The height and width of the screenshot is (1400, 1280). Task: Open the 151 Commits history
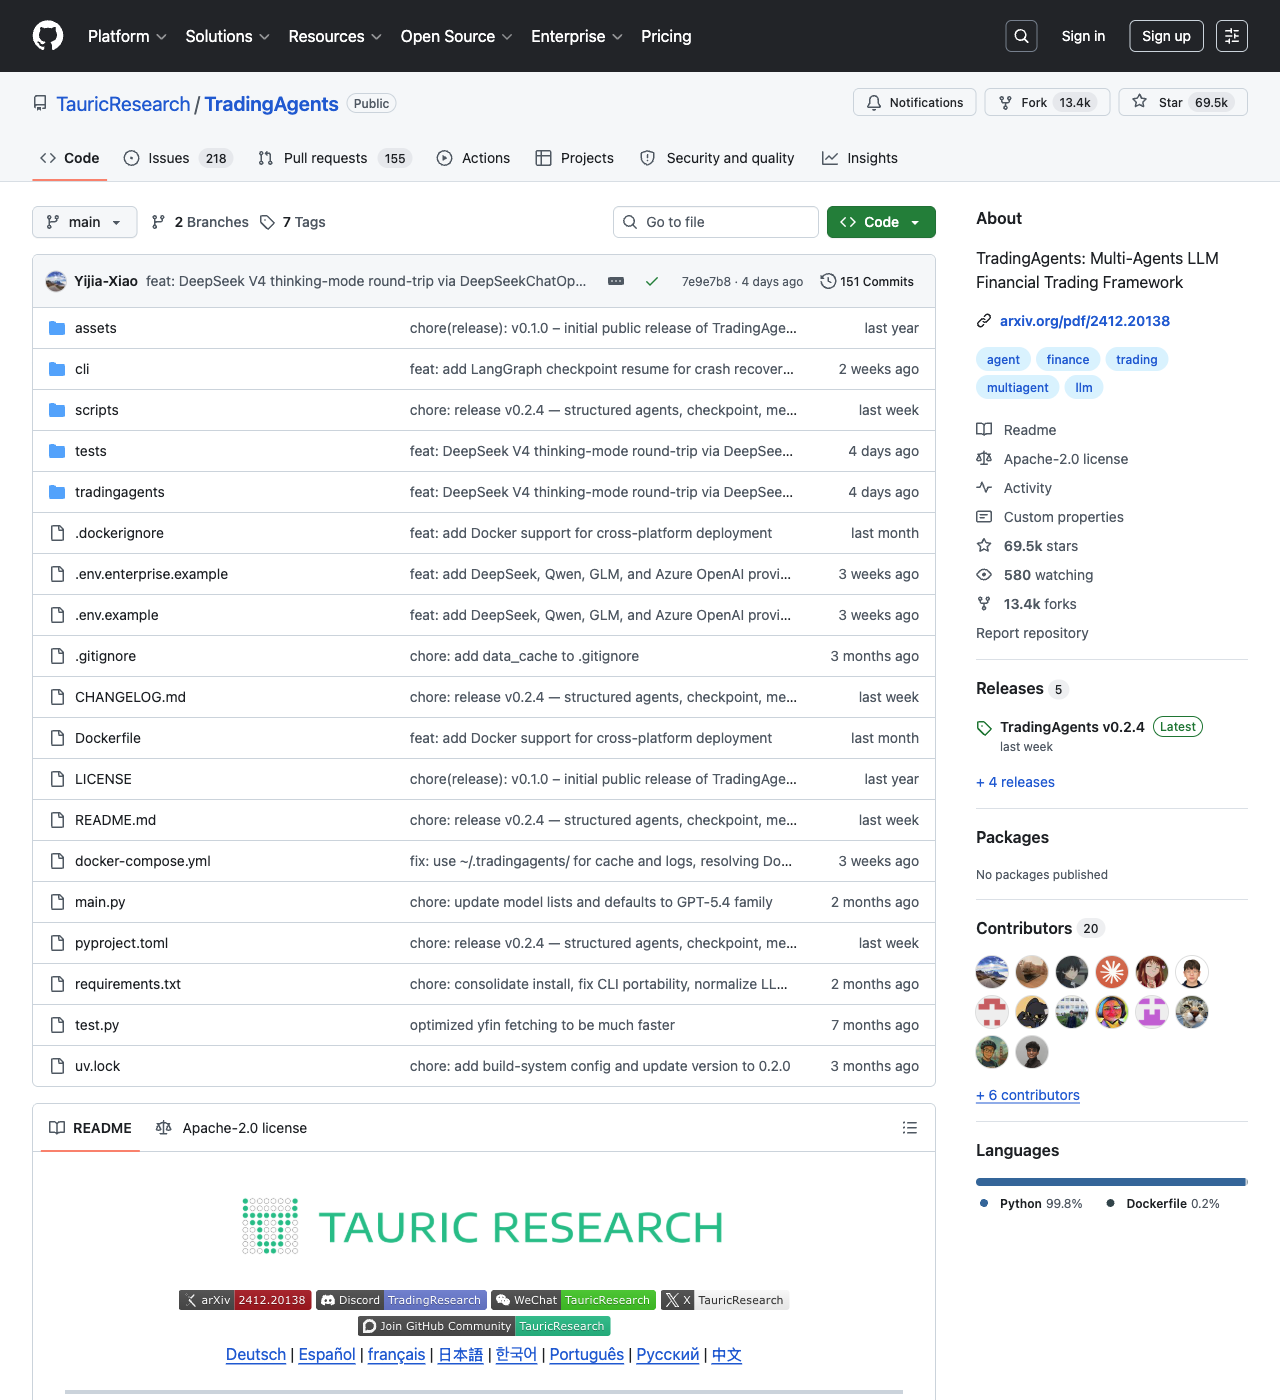(x=867, y=281)
